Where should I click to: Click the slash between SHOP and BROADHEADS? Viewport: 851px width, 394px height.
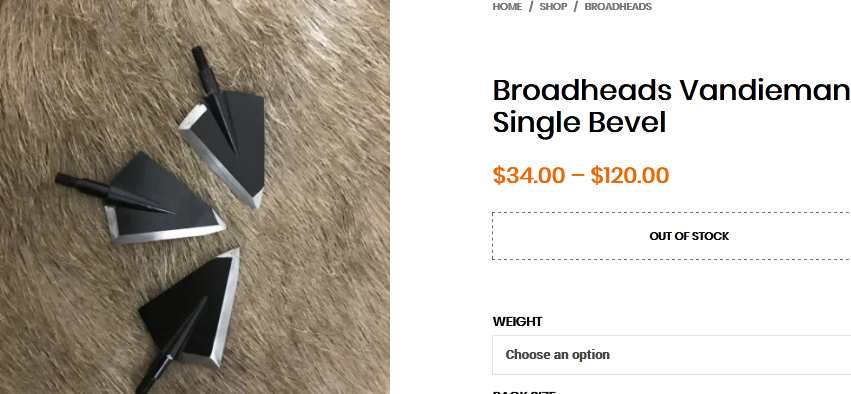coord(575,7)
